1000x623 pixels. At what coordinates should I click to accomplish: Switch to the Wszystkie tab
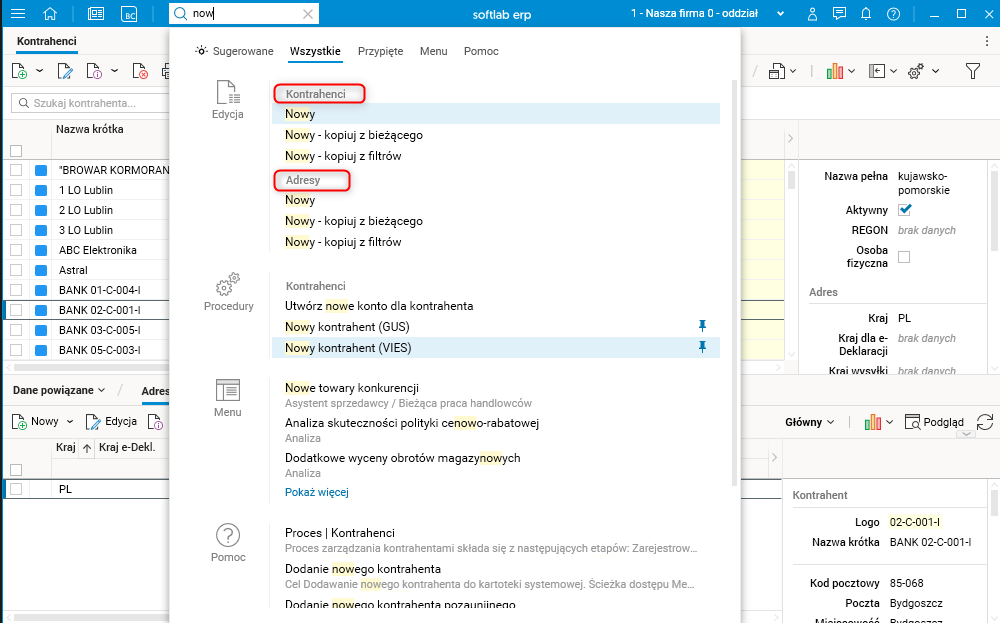pyautogui.click(x=315, y=51)
